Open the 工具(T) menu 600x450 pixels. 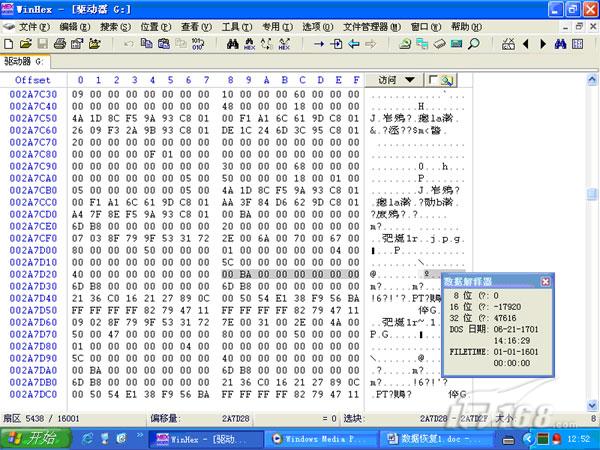(x=236, y=26)
